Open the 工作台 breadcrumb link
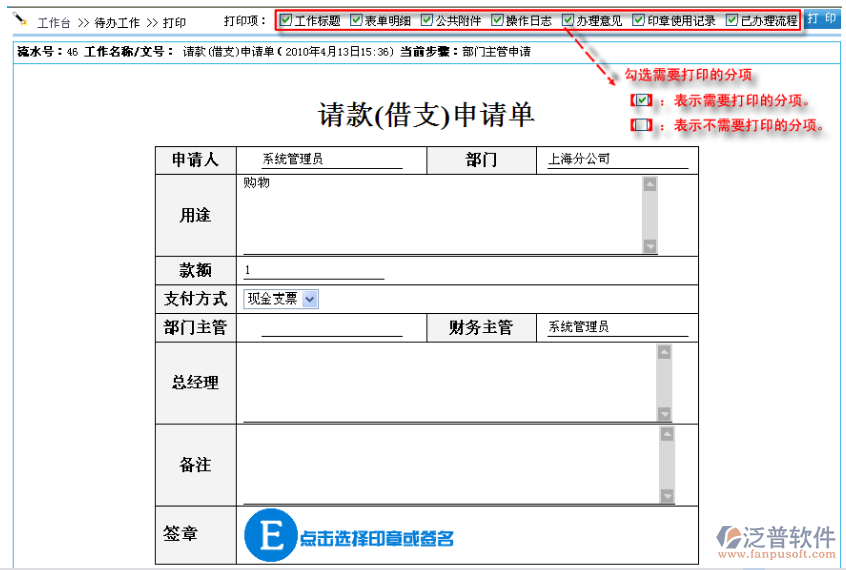 [53, 23]
